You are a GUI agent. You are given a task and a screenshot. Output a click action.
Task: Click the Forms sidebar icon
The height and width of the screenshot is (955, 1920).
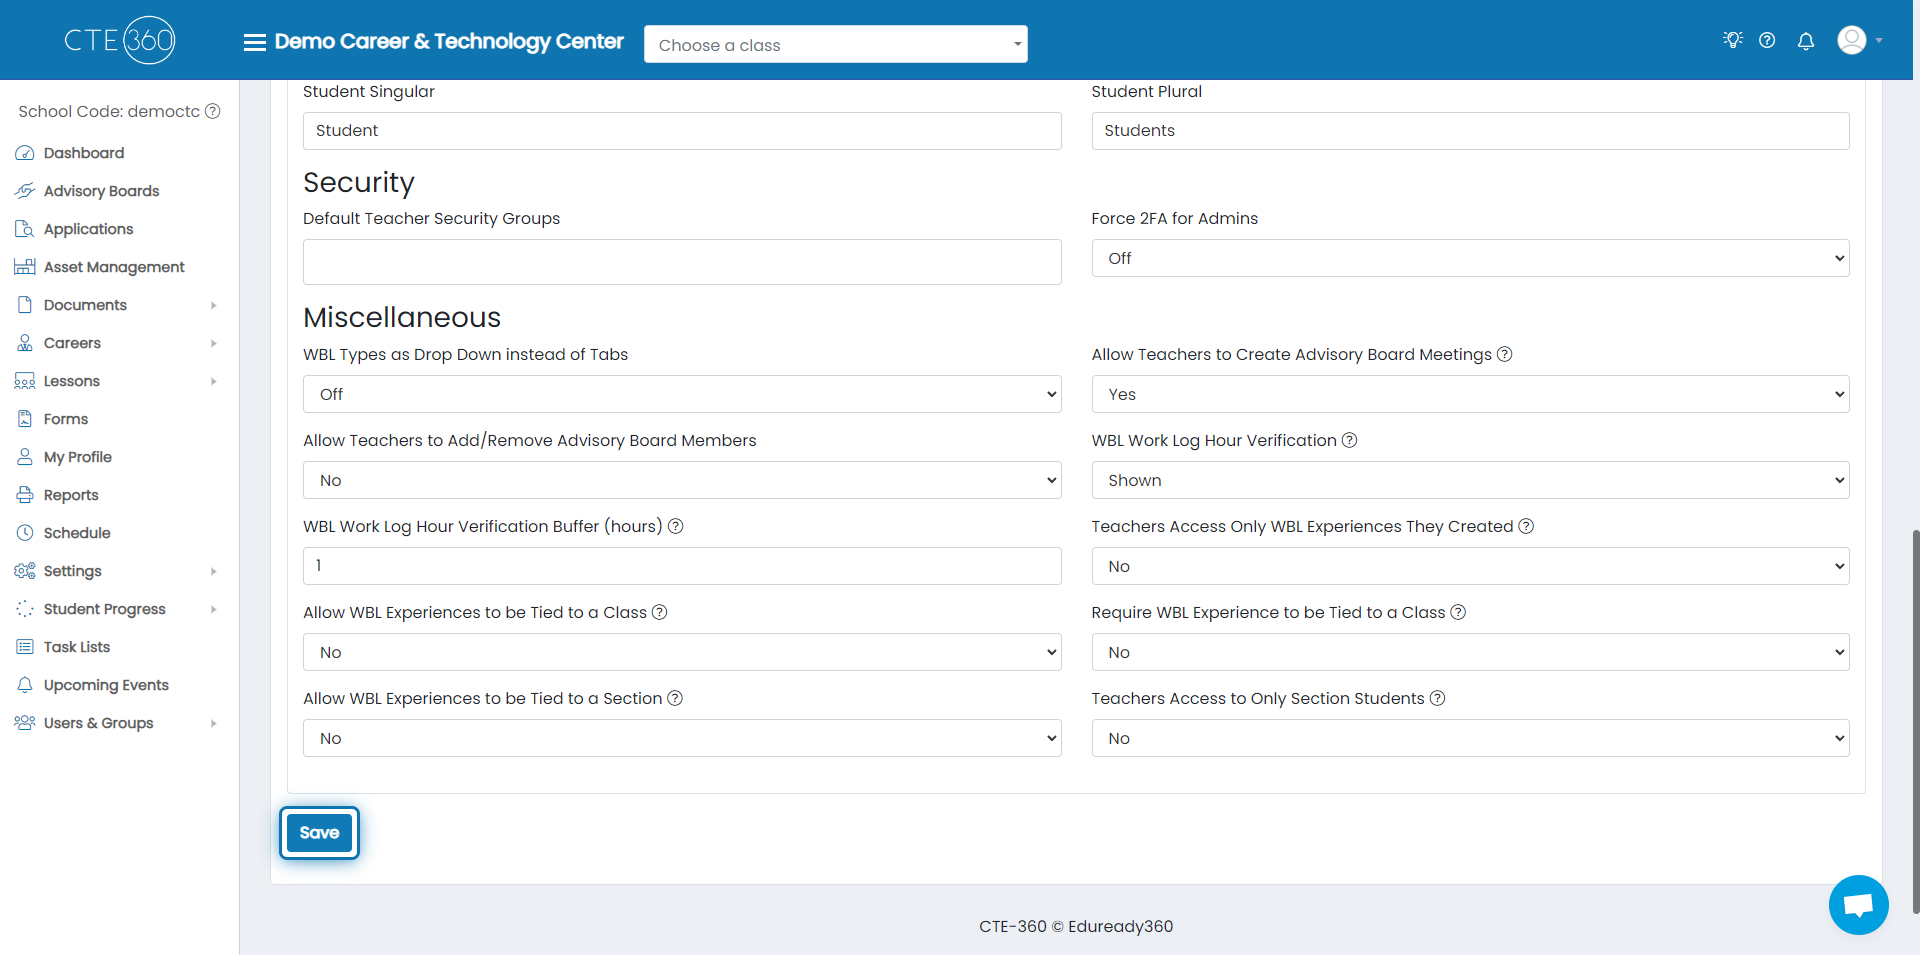25,419
